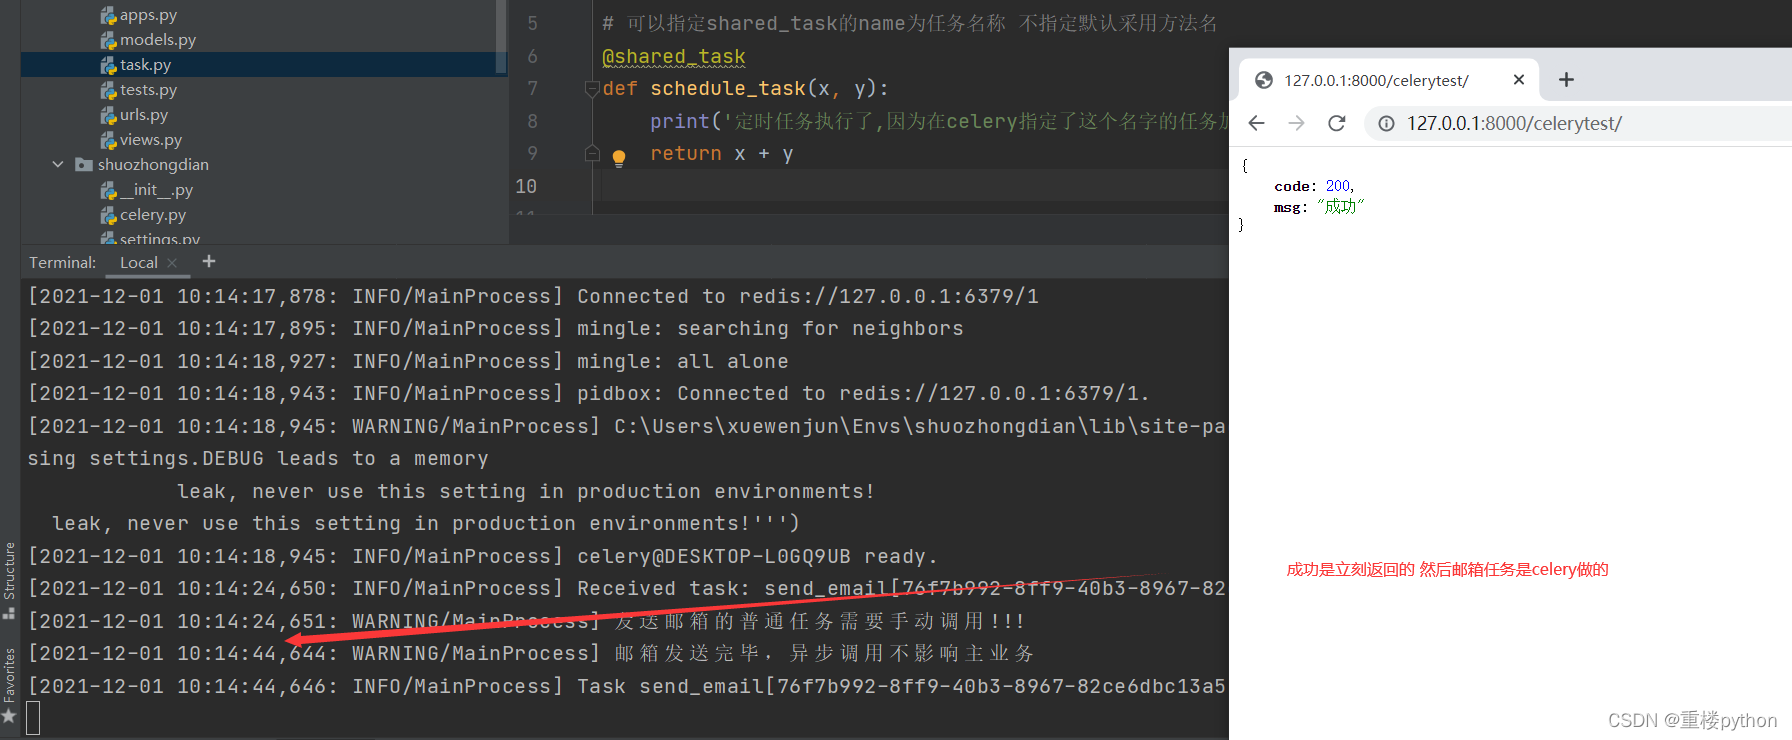Viewport: 1792px width, 740px height.
Task: Close the Local terminal tab
Action: [172, 263]
